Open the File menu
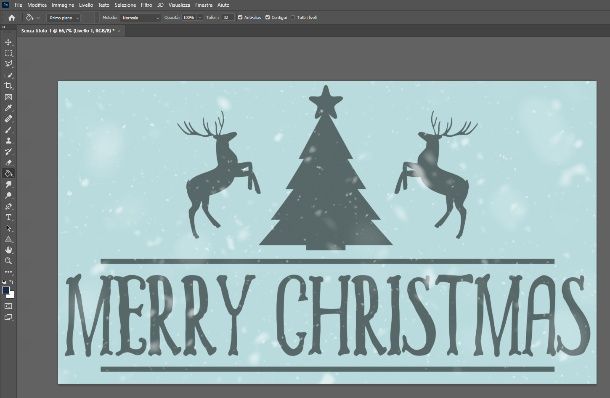 click(x=18, y=5)
